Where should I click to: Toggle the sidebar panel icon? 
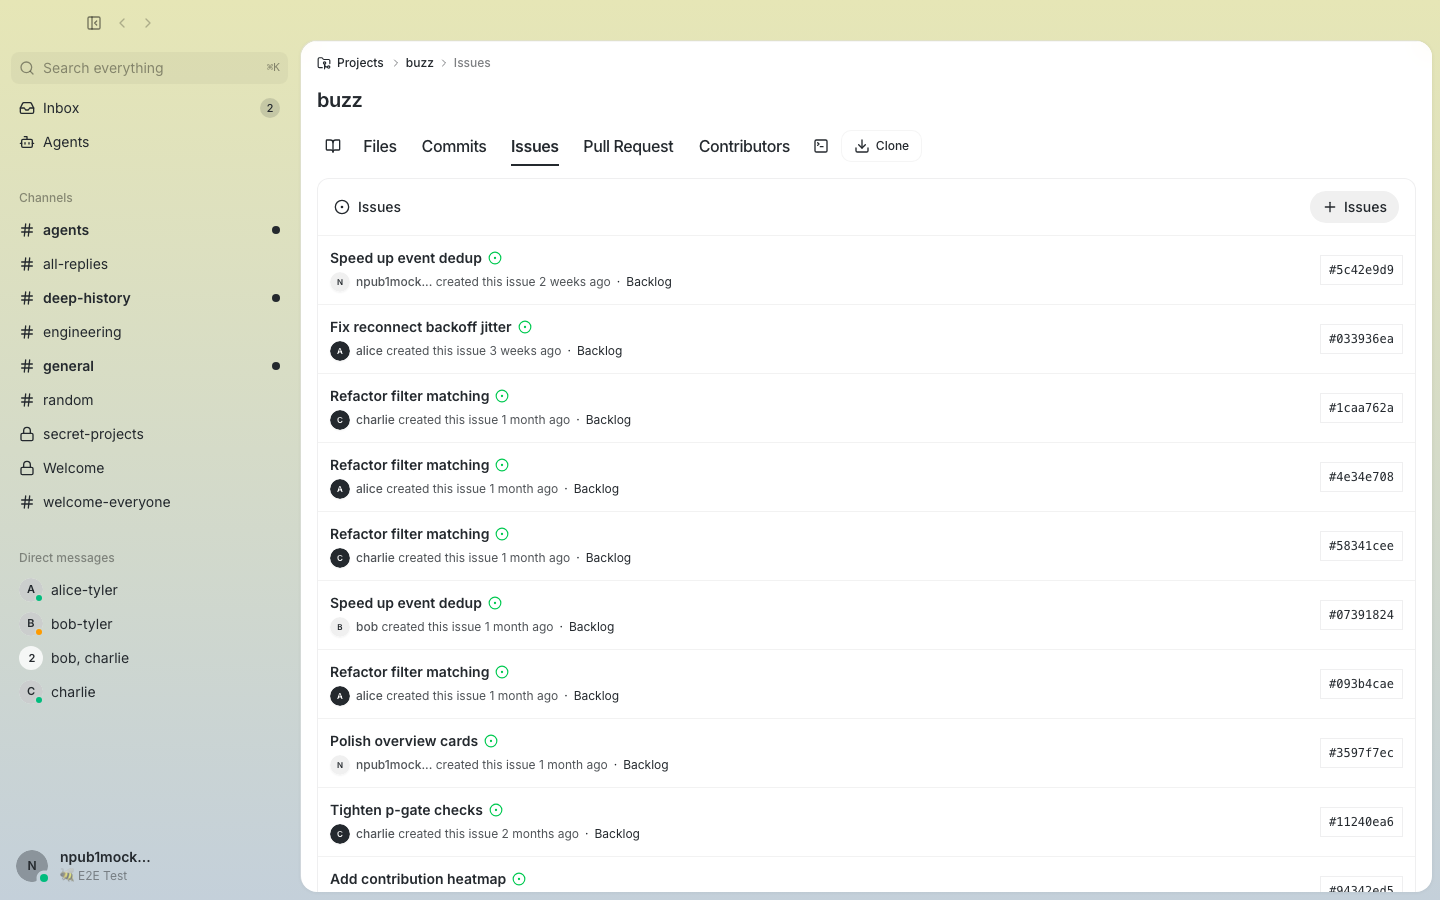[94, 23]
